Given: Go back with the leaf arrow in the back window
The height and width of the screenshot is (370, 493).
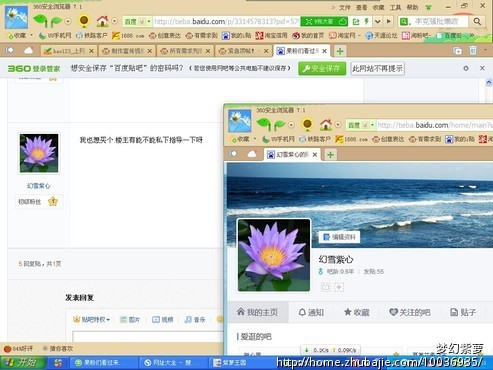Looking at the screenshot, I should [x=40, y=21].
